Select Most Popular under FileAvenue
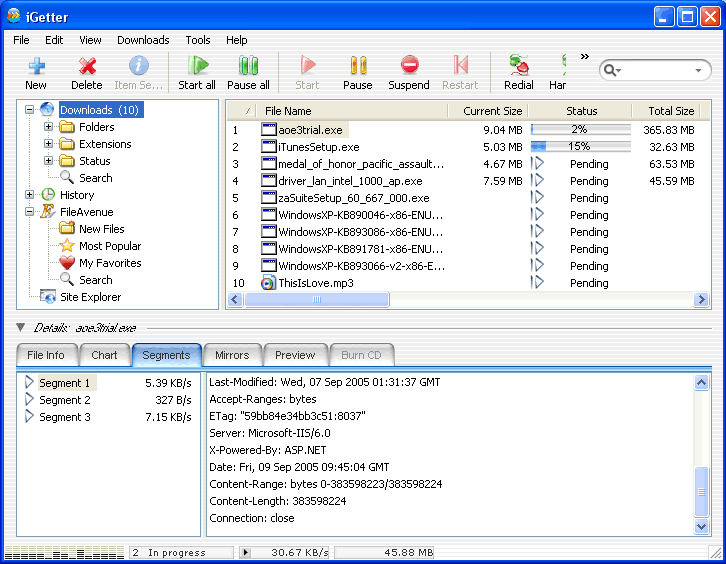 pyautogui.click(x=110, y=246)
